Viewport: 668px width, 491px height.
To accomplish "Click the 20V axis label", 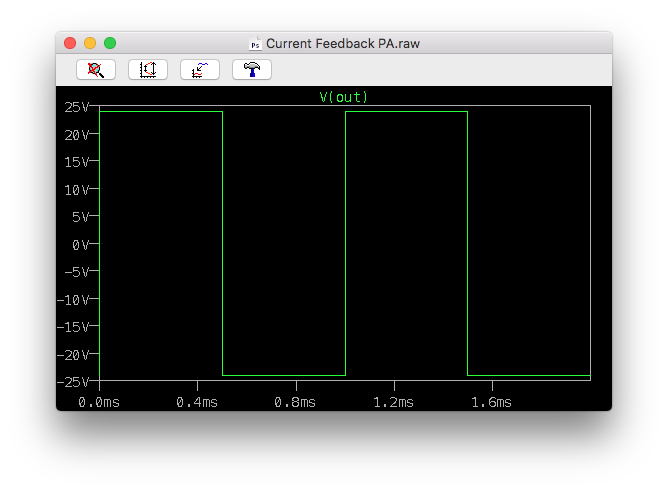I will tap(77, 135).
